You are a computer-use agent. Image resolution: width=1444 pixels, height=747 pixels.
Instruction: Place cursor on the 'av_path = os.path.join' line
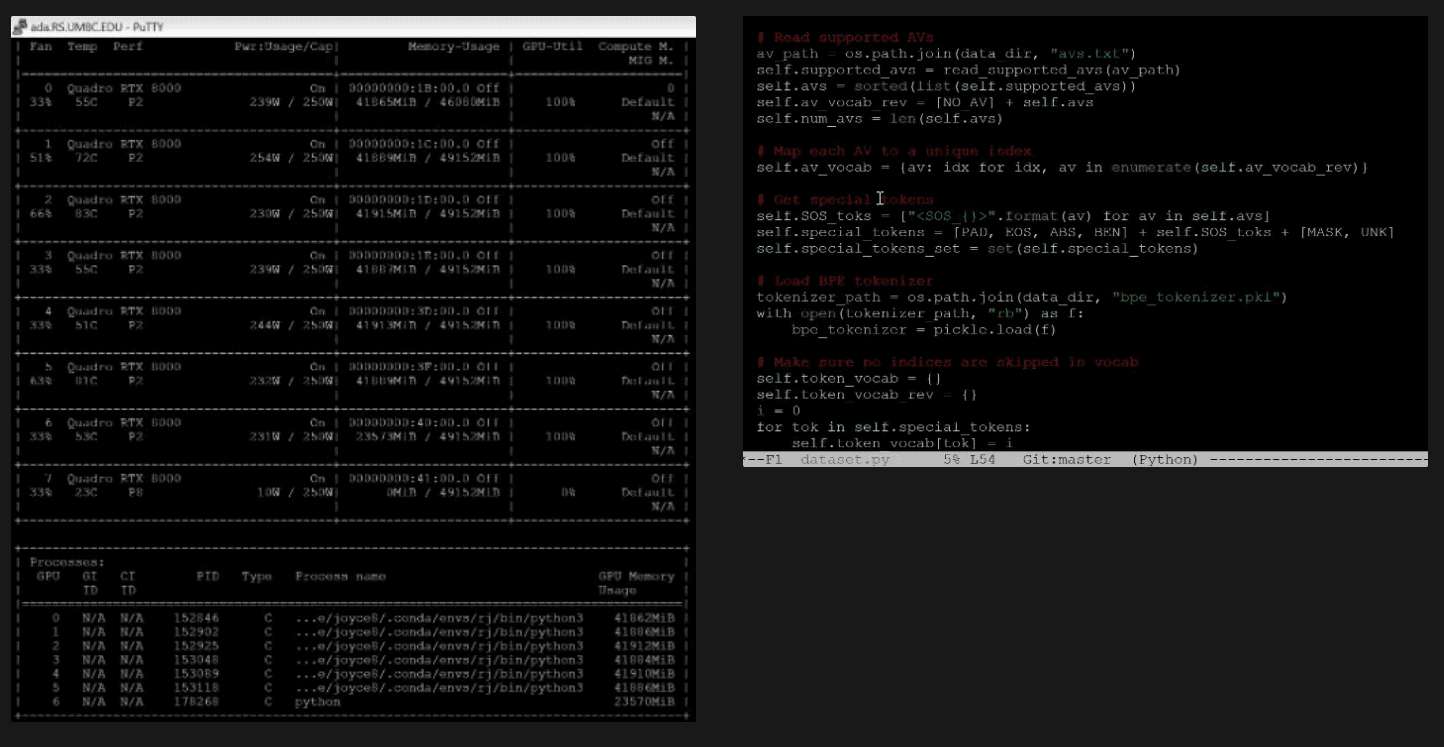[946, 54]
